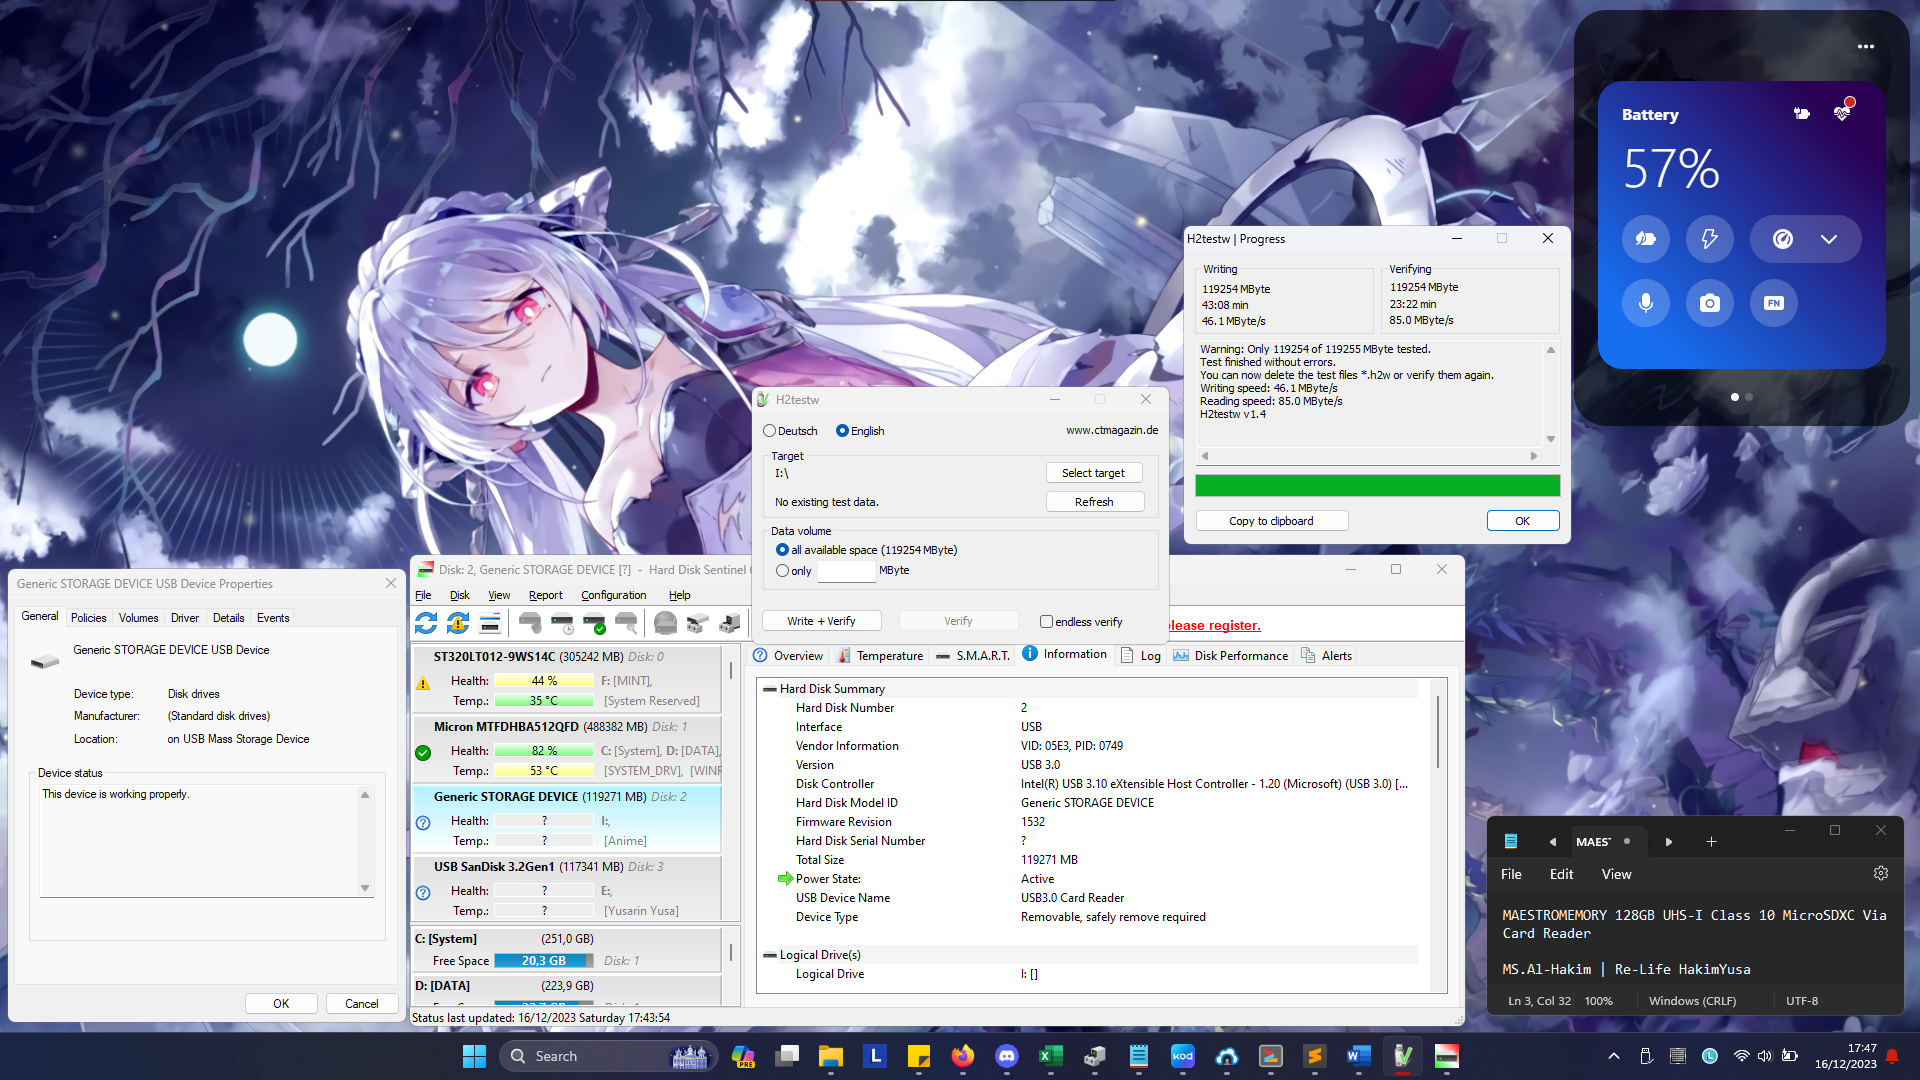Switch to the S.M.A.R.T. tab
This screenshot has width=1920, height=1080.
coord(972,656)
